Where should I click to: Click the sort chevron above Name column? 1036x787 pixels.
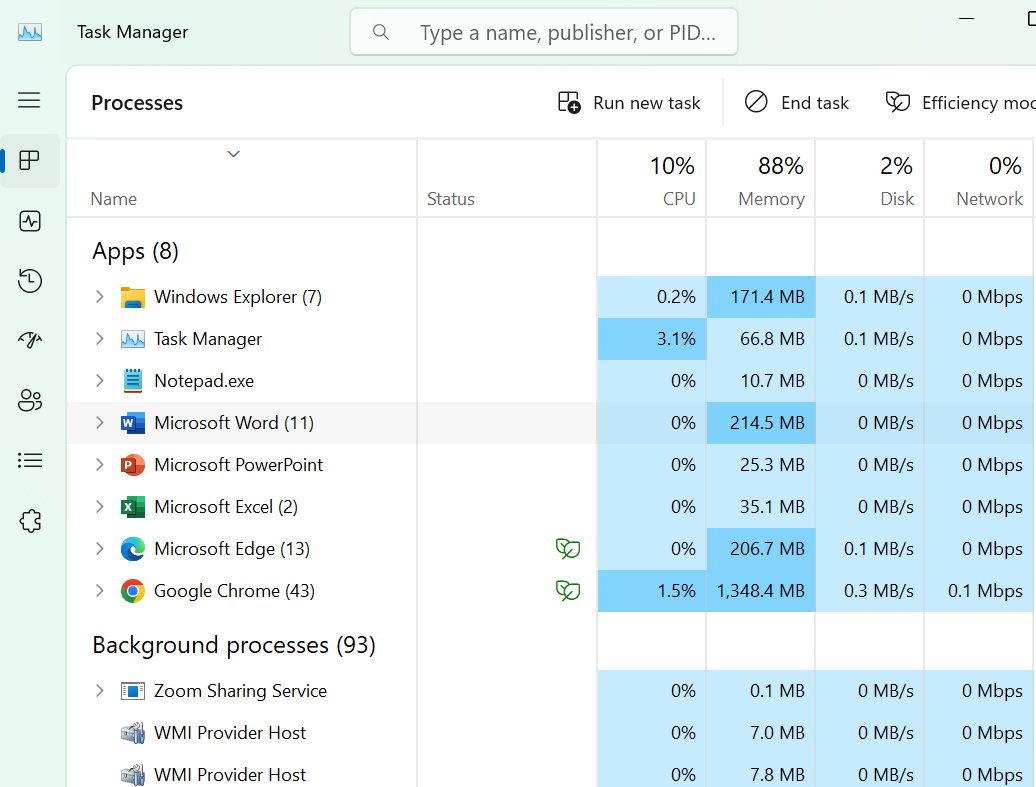[x=233, y=154]
